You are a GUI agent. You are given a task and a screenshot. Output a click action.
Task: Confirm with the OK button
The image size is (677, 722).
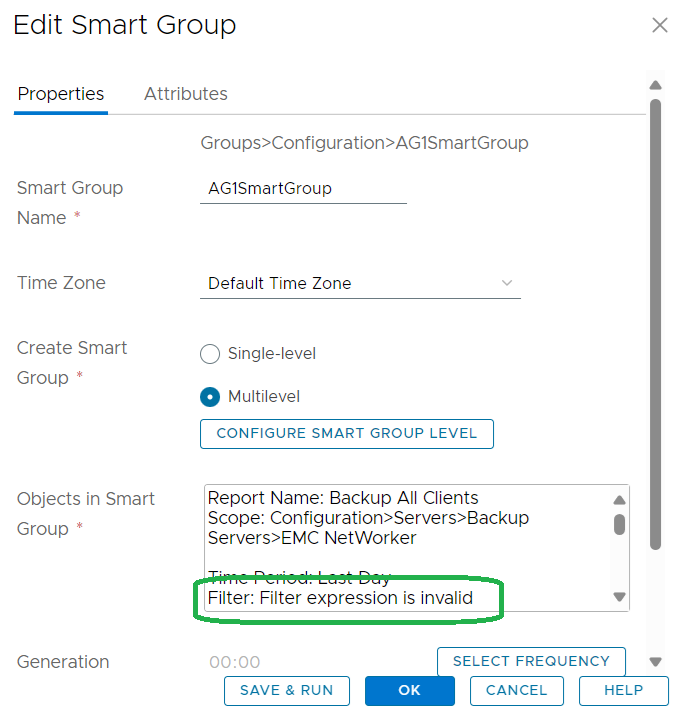[x=409, y=690]
